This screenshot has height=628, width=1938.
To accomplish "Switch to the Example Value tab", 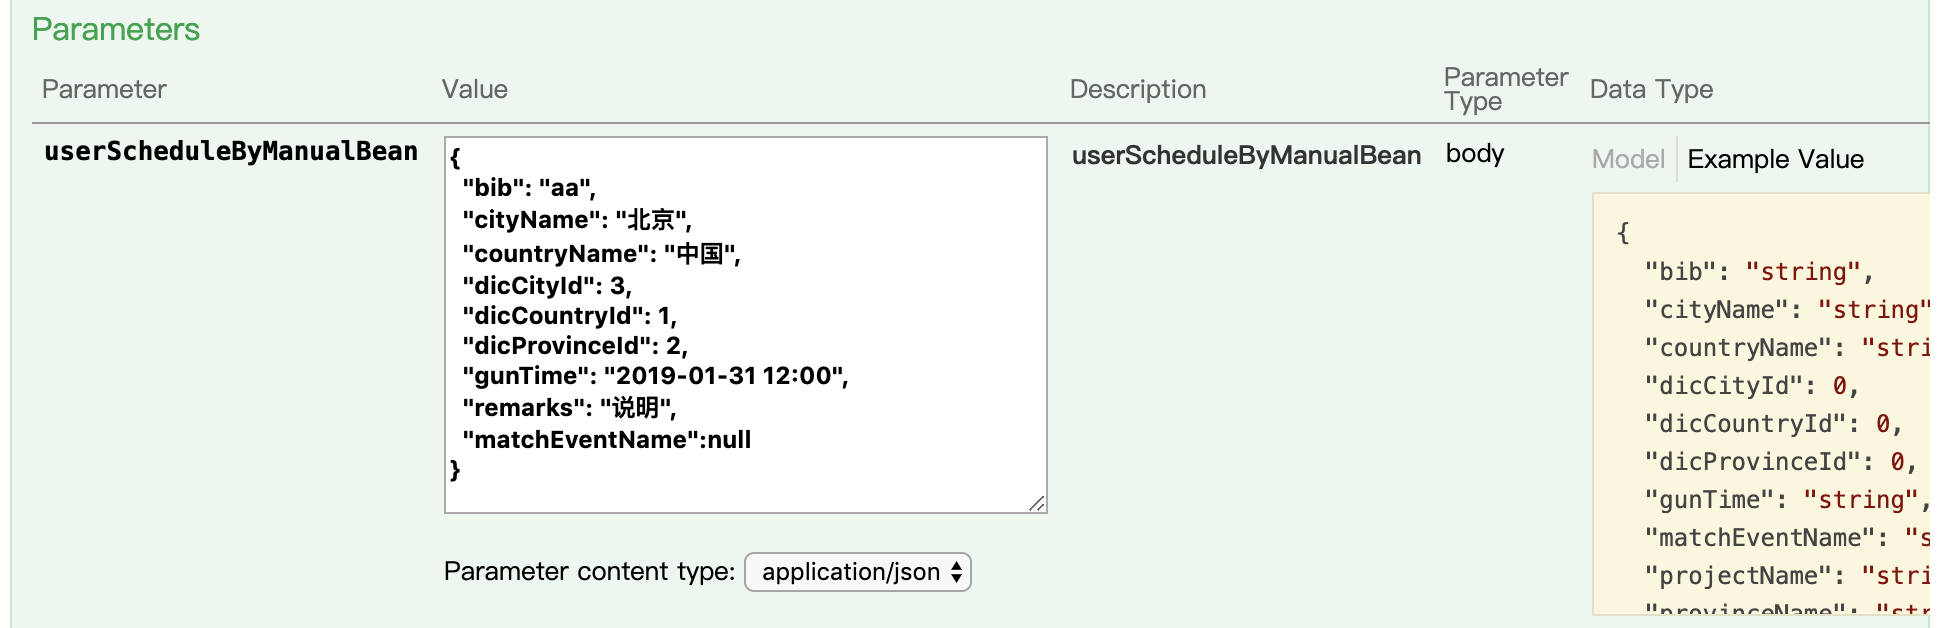I will coord(1775,158).
